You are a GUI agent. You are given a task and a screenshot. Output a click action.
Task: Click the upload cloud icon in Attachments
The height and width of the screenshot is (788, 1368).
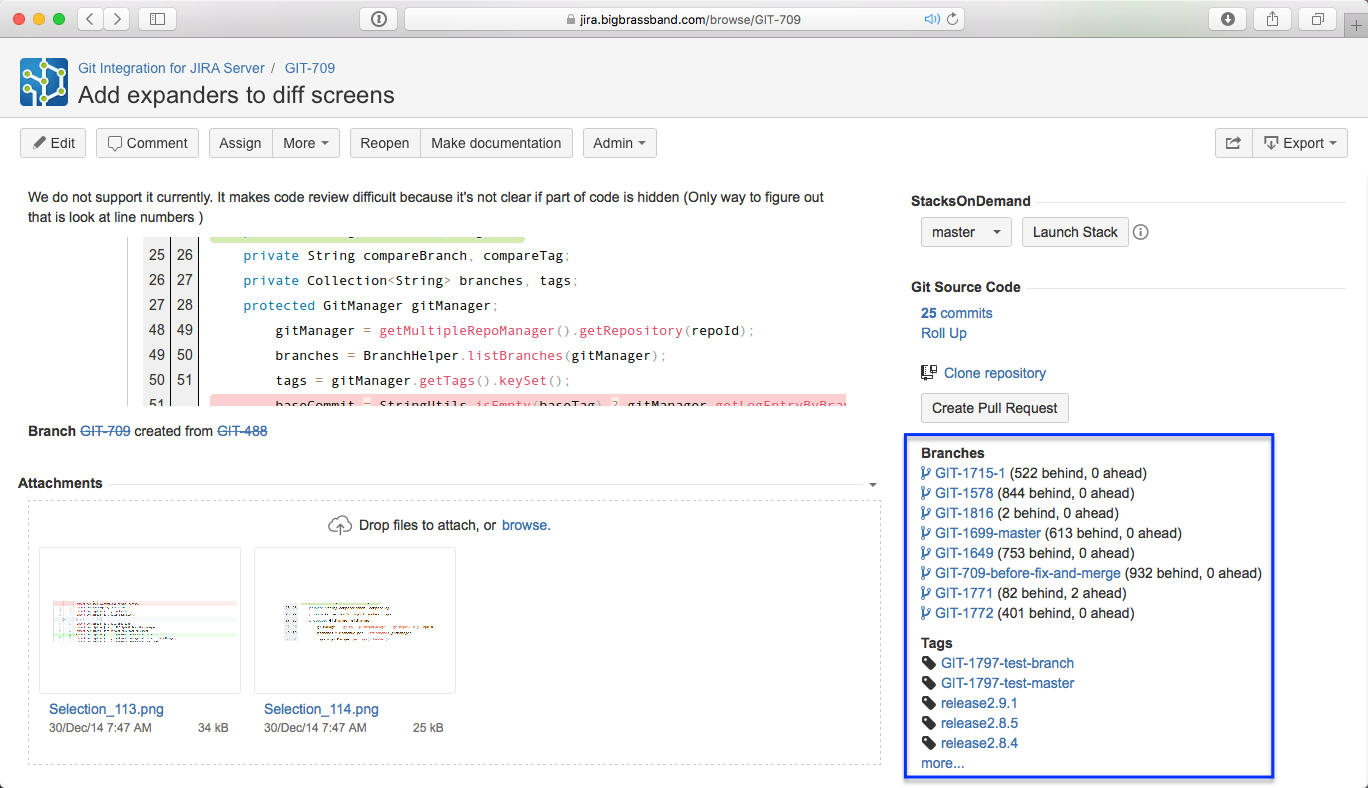(x=339, y=523)
